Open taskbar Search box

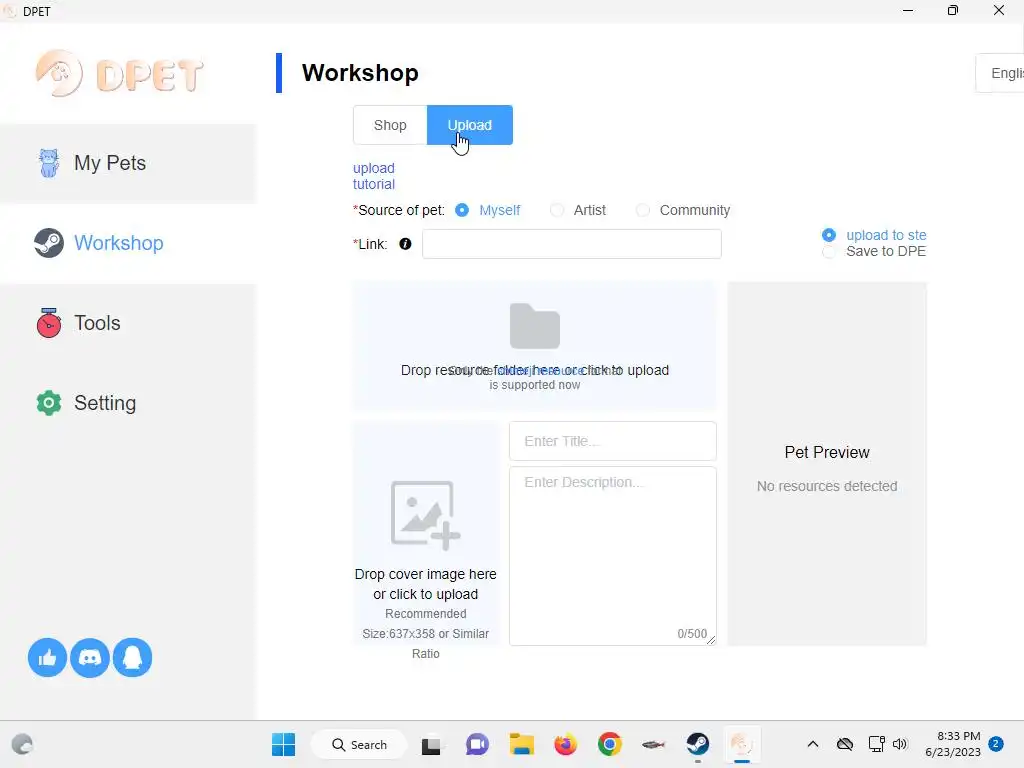pyautogui.click(x=359, y=744)
